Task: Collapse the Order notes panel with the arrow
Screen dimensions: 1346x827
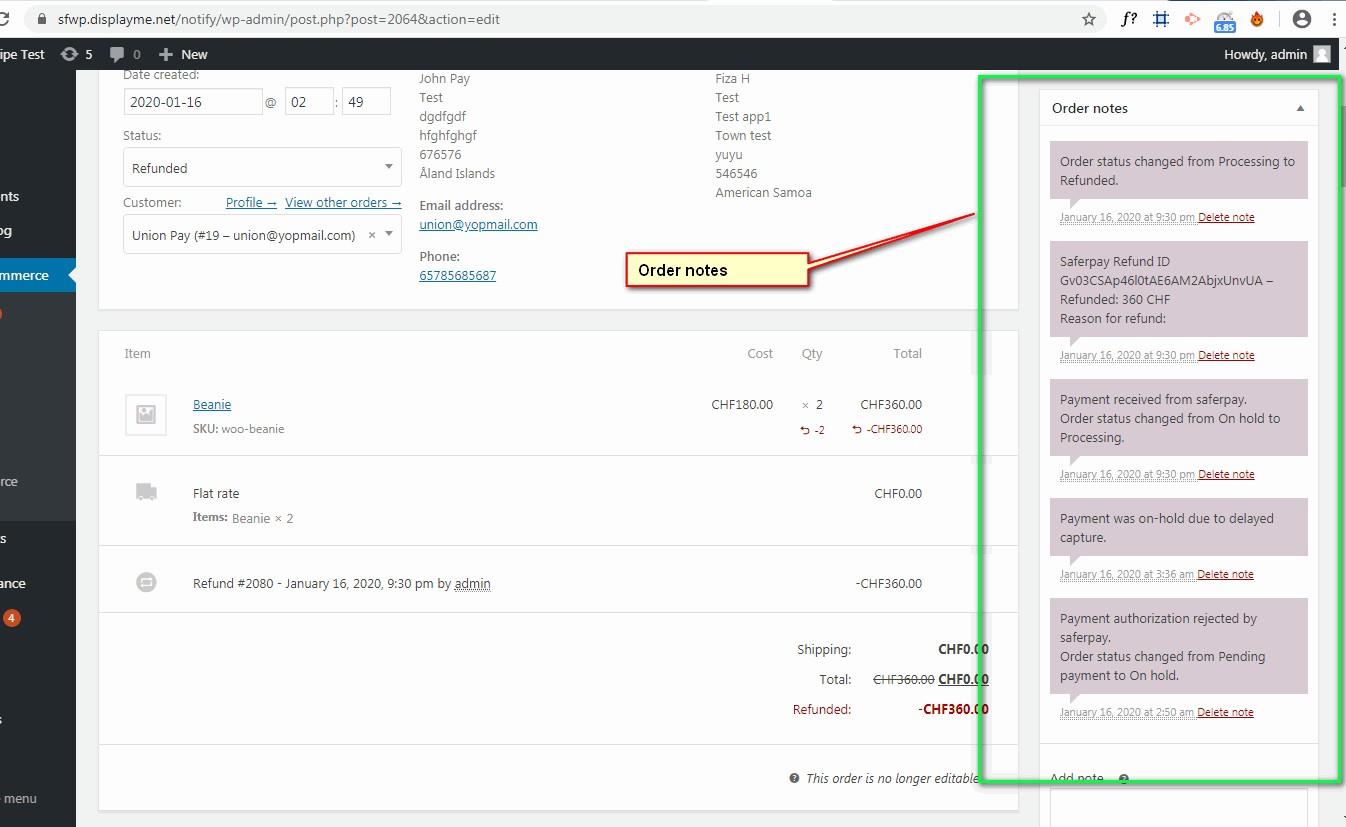Action: [x=1300, y=108]
